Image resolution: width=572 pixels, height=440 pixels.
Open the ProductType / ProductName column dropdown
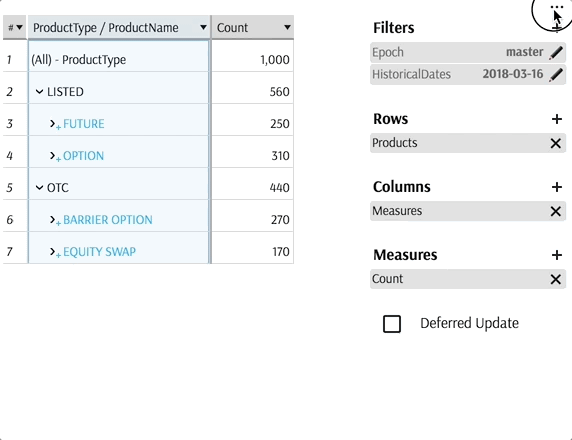pyautogui.click(x=203, y=27)
